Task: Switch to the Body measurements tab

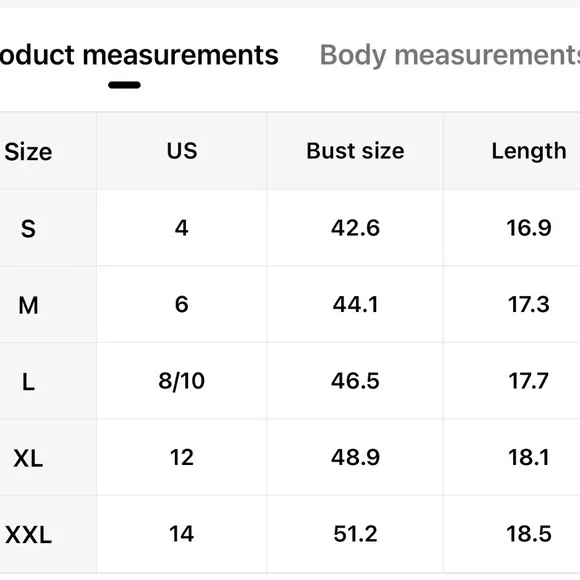Action: pyautogui.click(x=449, y=55)
